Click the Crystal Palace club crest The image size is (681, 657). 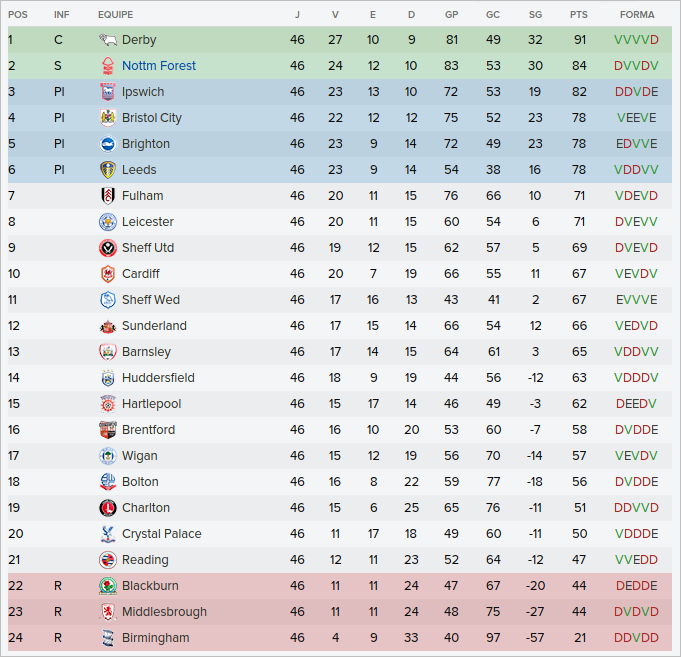(107, 534)
